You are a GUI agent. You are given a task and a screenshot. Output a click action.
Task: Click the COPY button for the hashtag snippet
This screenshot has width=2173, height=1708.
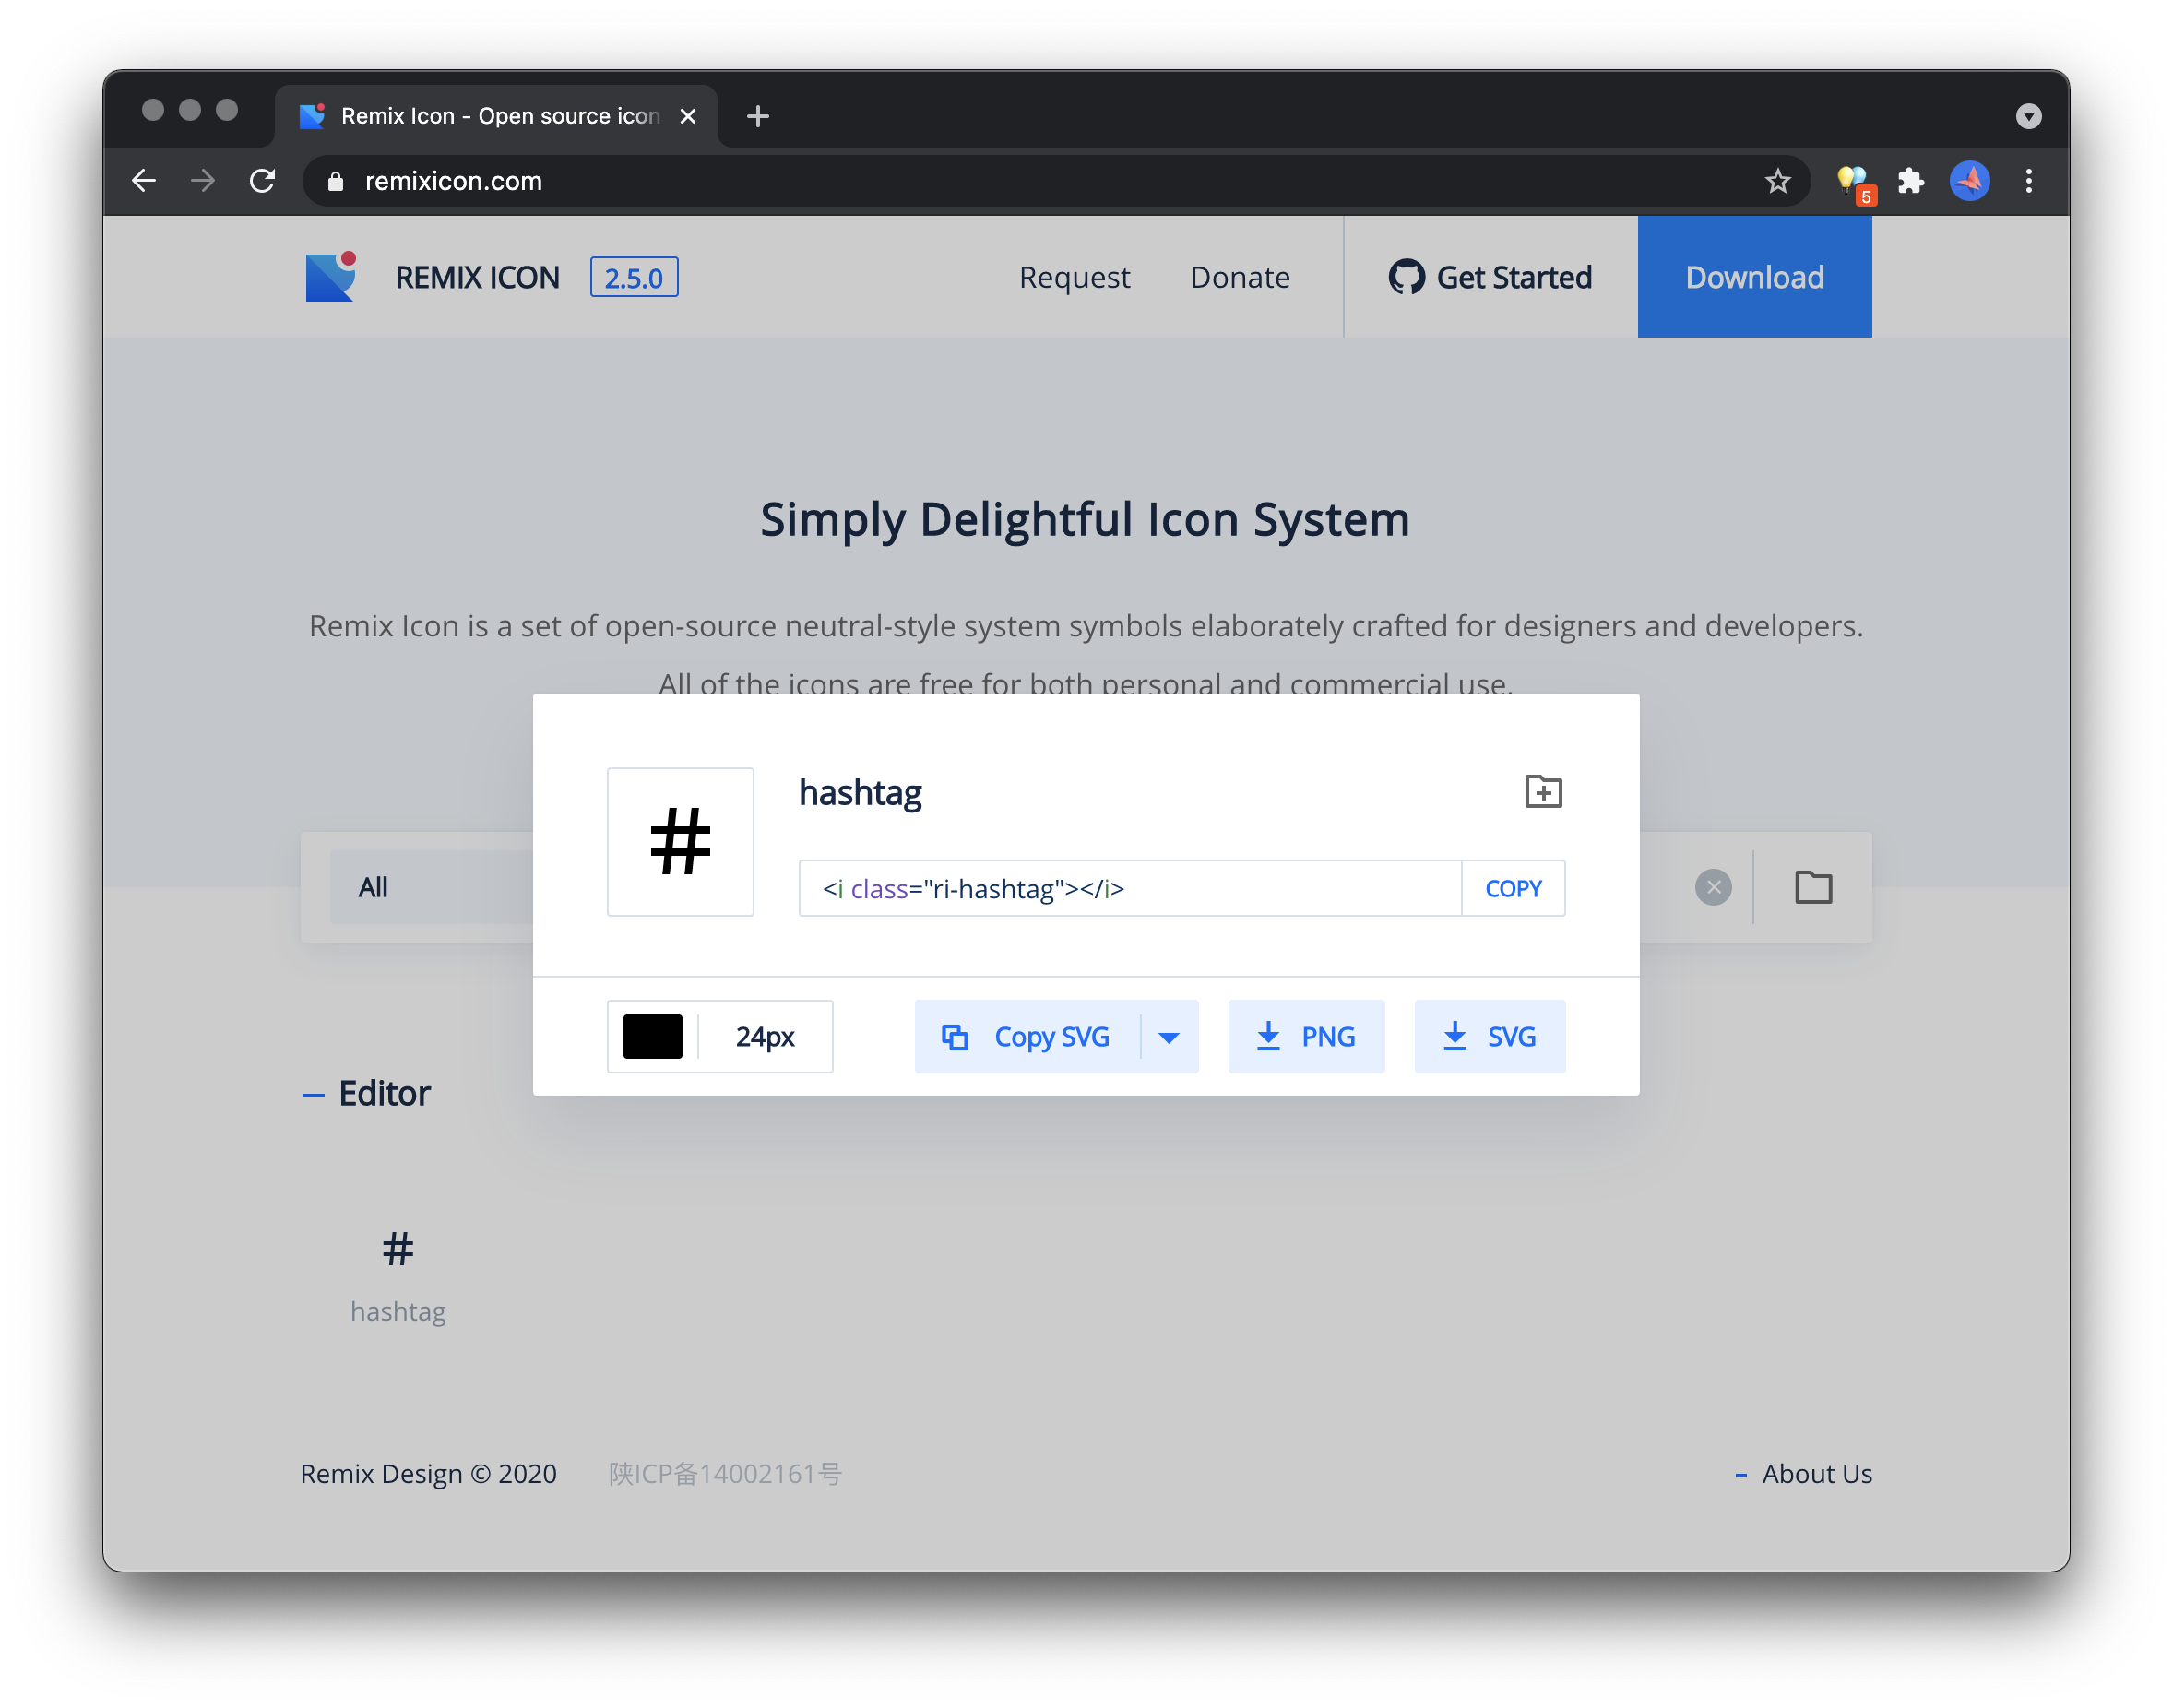tap(1513, 887)
